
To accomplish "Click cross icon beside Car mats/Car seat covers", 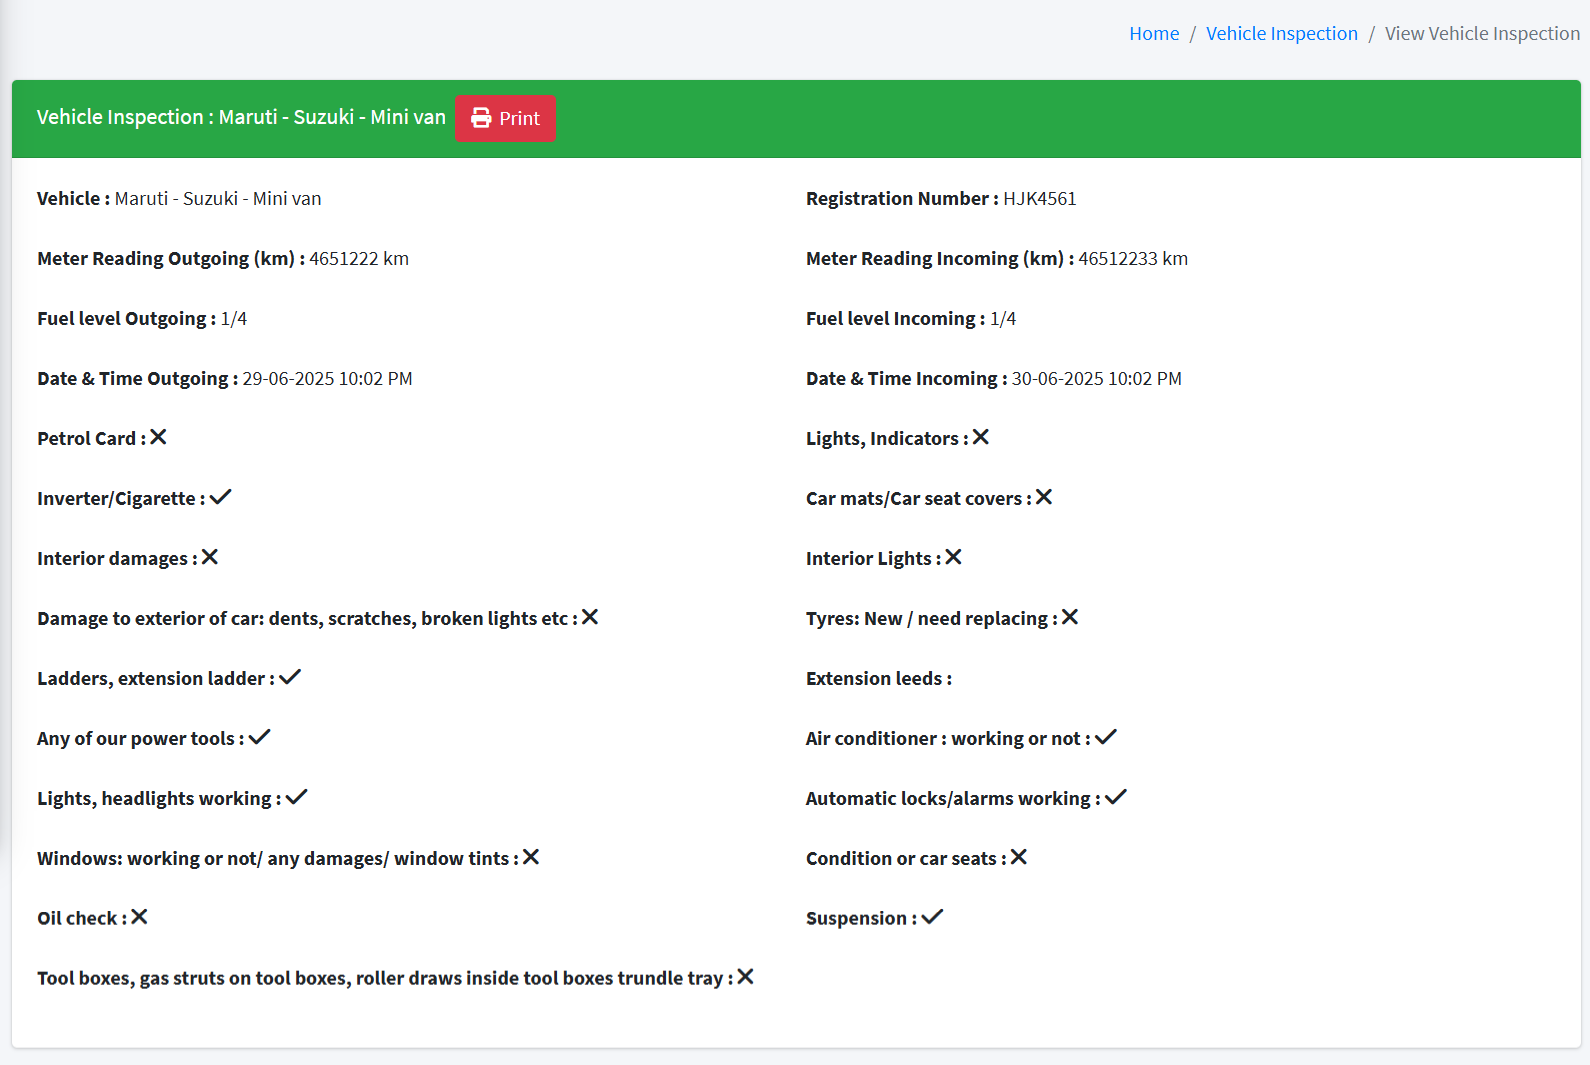I will (1044, 497).
